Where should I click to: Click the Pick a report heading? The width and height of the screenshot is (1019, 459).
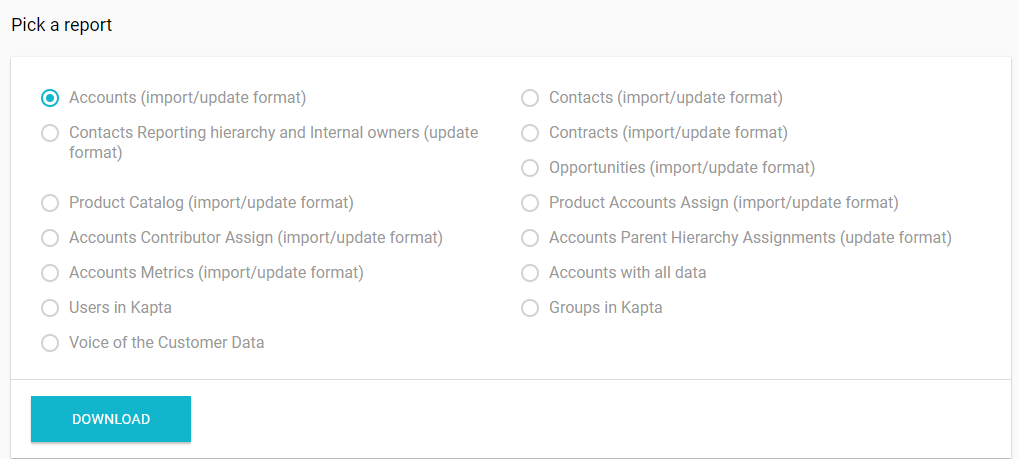pos(62,25)
